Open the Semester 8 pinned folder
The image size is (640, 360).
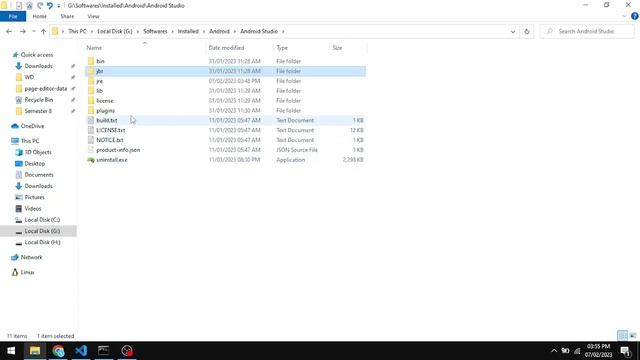coord(38,111)
